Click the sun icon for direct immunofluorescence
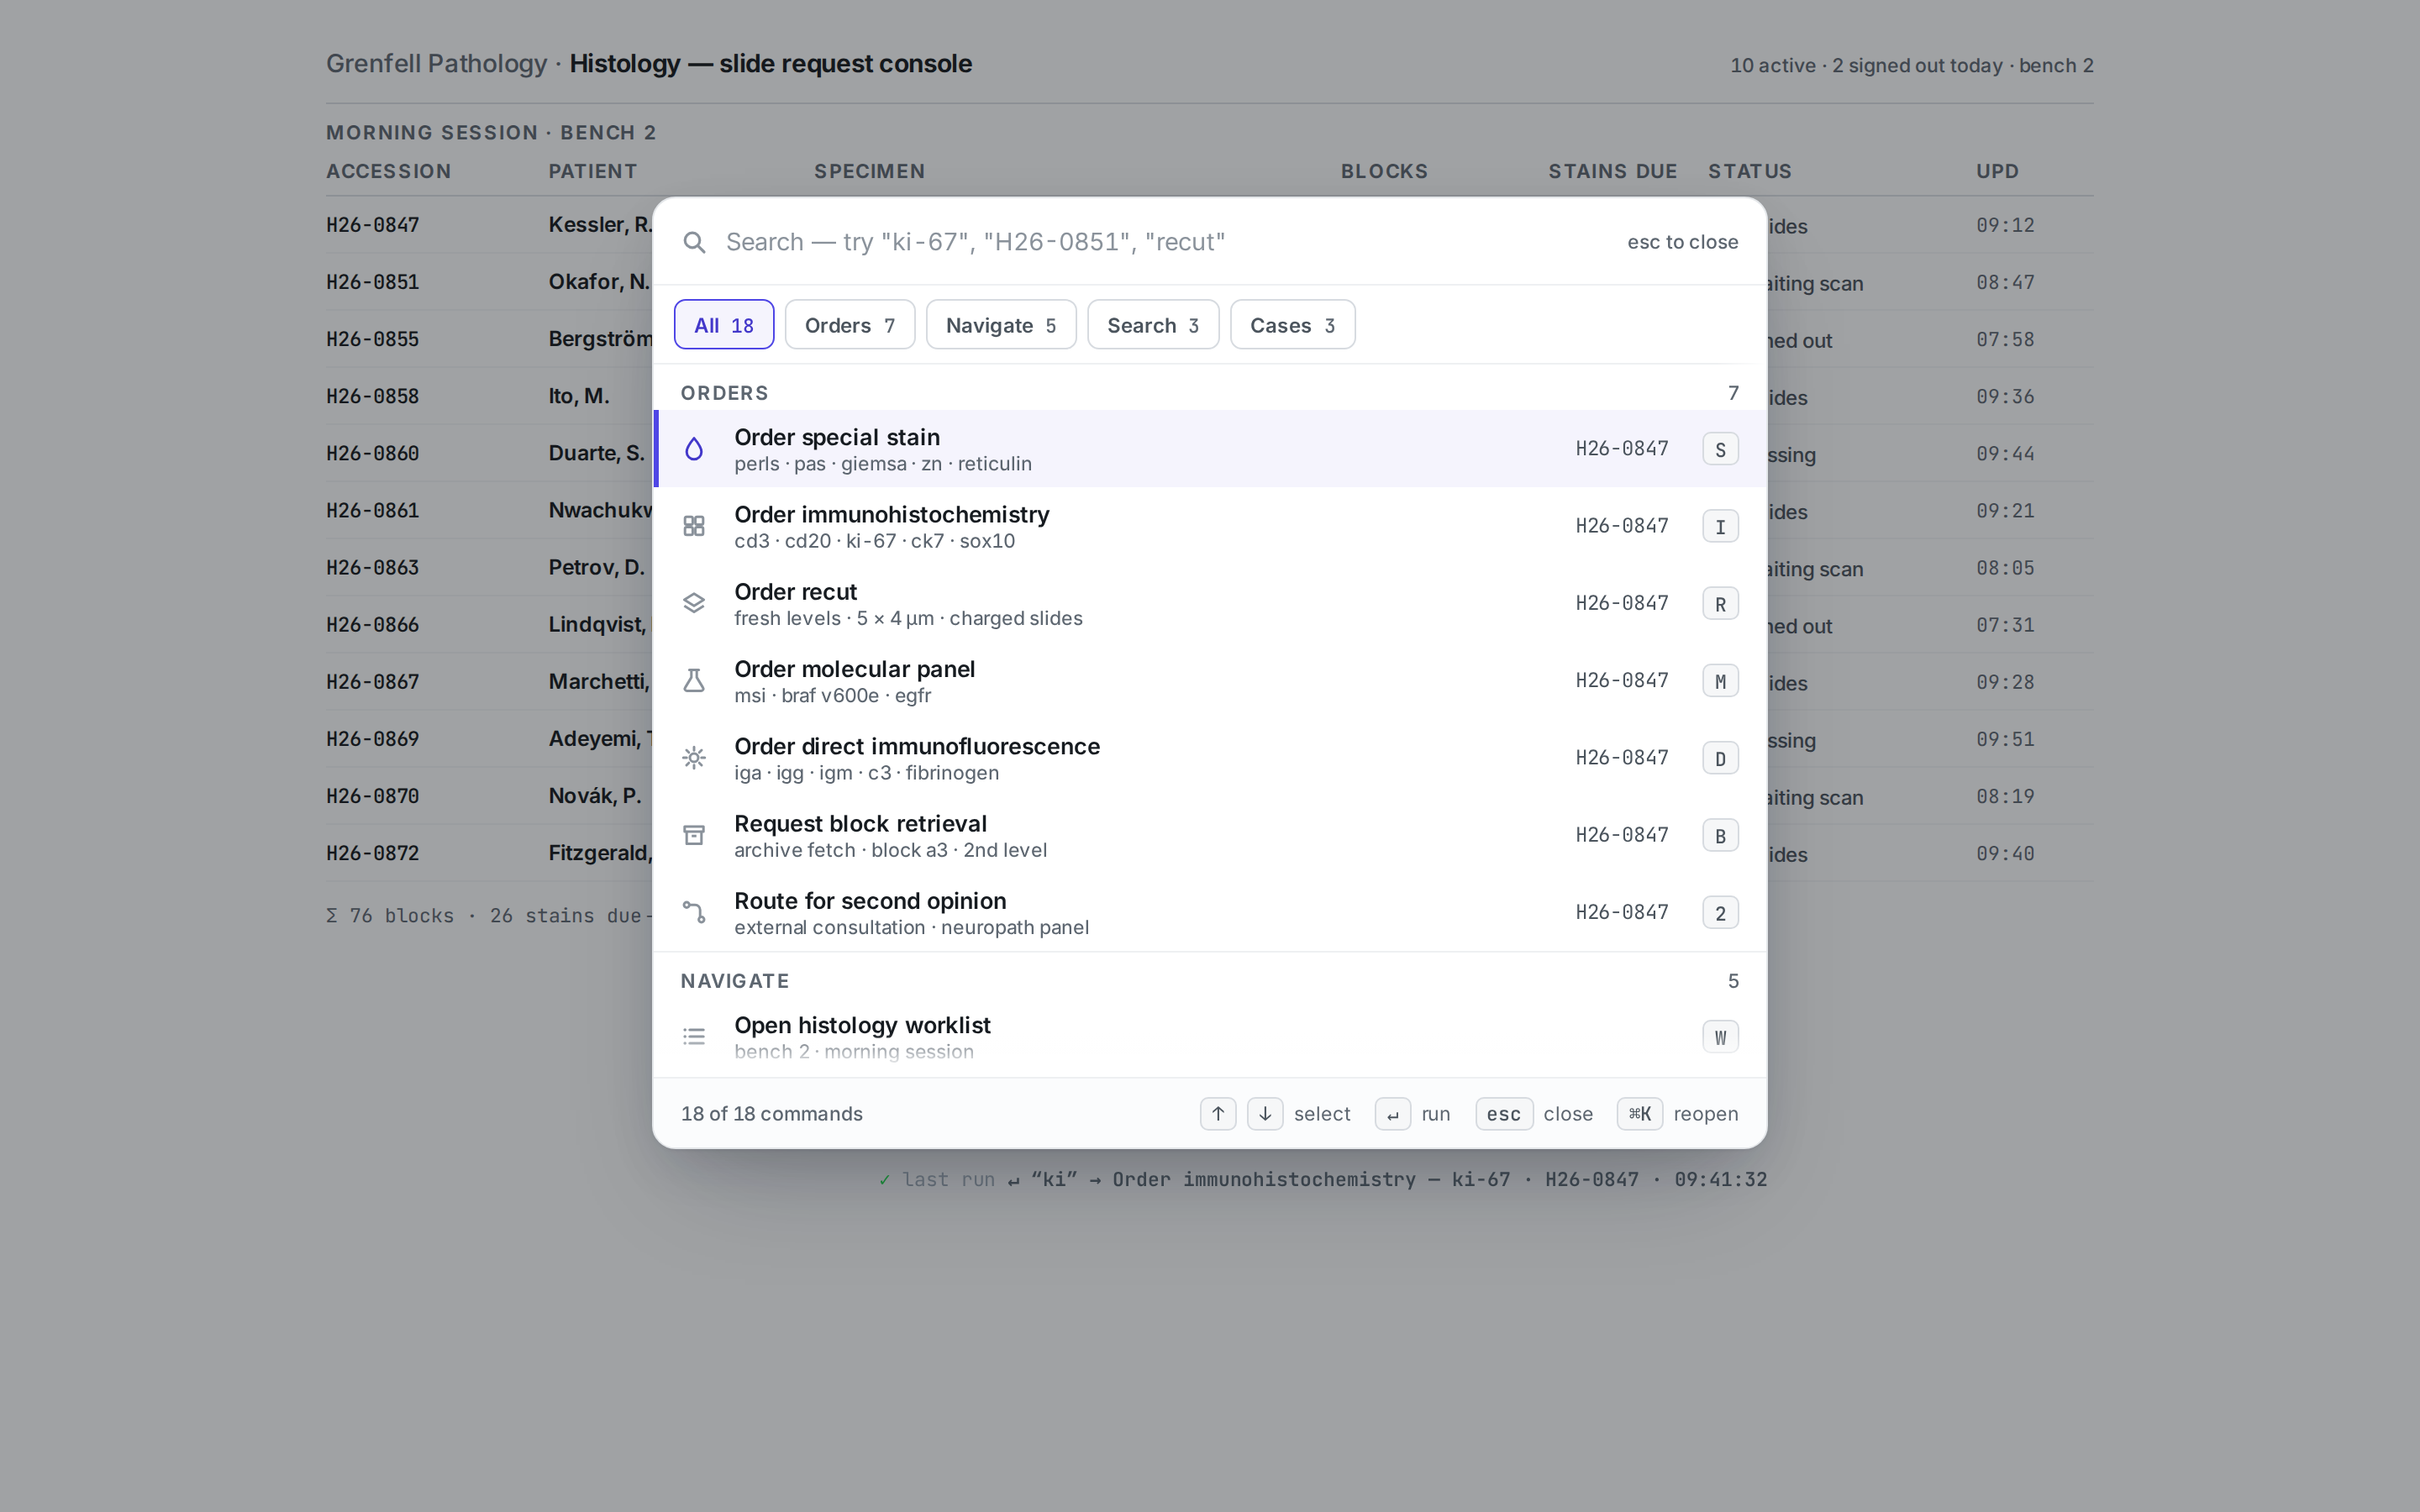This screenshot has height=1512, width=2420. (x=694, y=758)
